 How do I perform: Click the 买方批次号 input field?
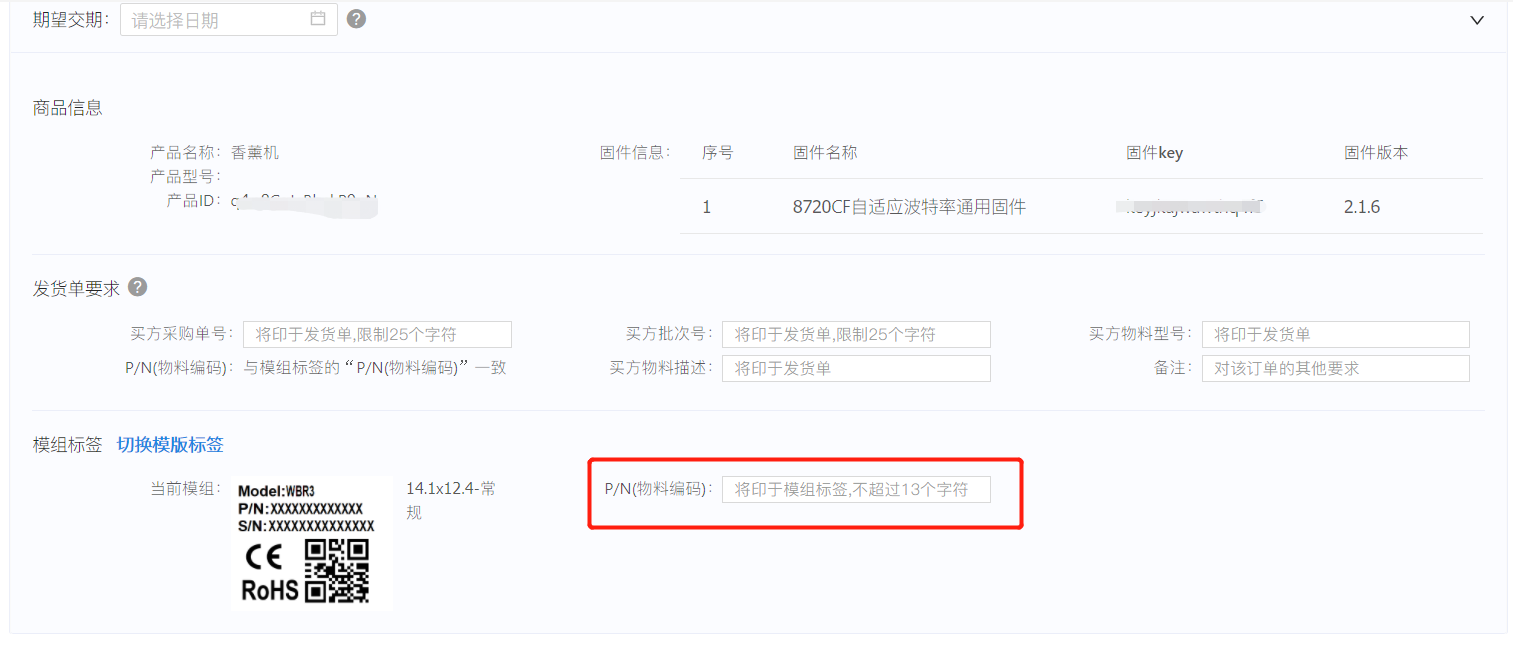coord(856,334)
